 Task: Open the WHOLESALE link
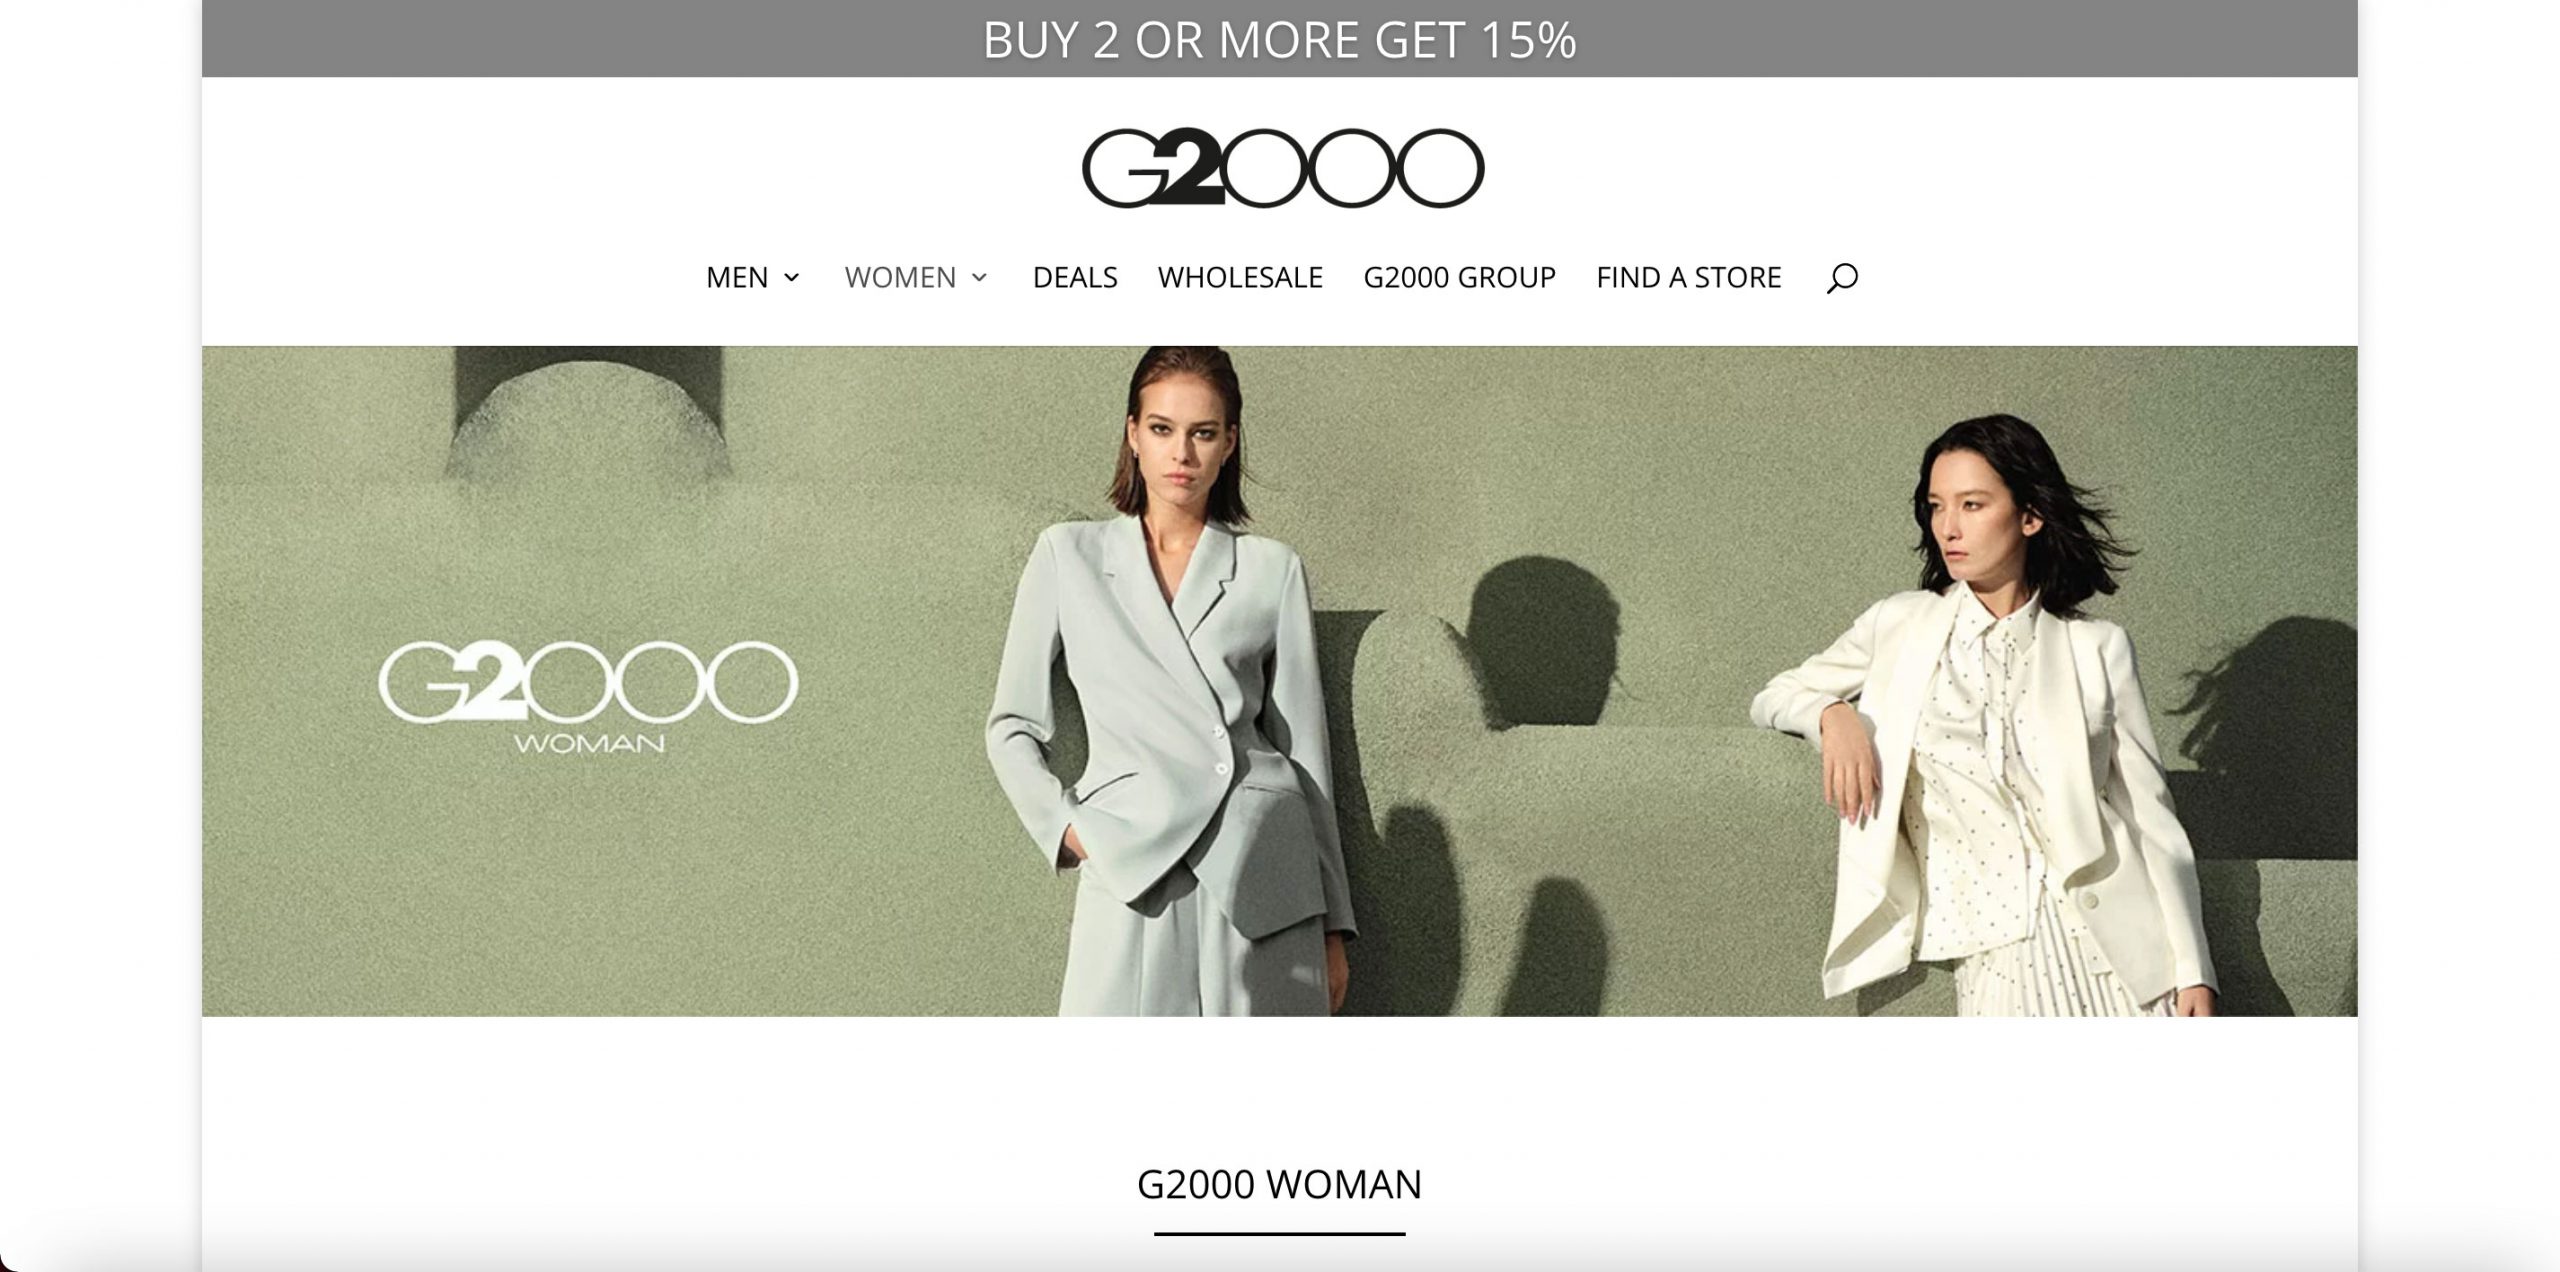[x=1240, y=277]
